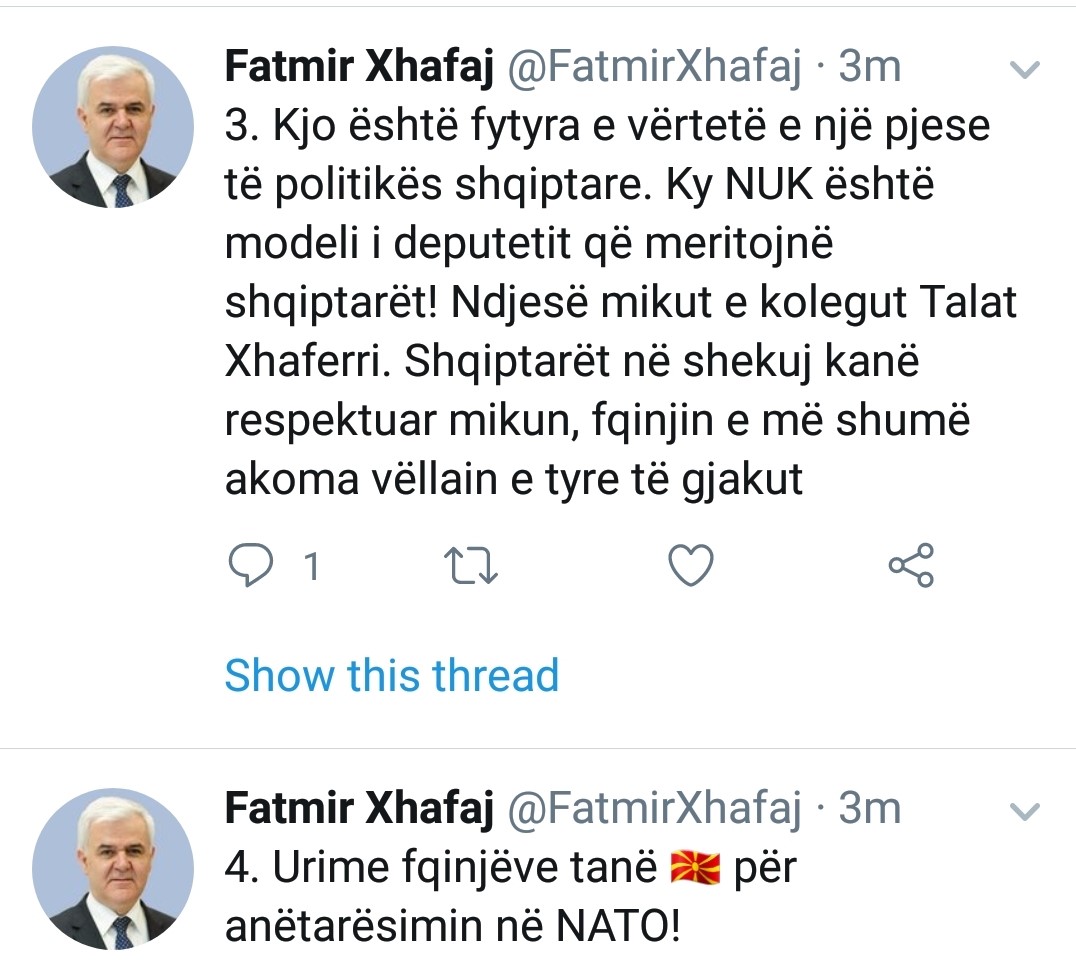
Task: Open profile picture on the first tweet
Action: tap(112, 126)
